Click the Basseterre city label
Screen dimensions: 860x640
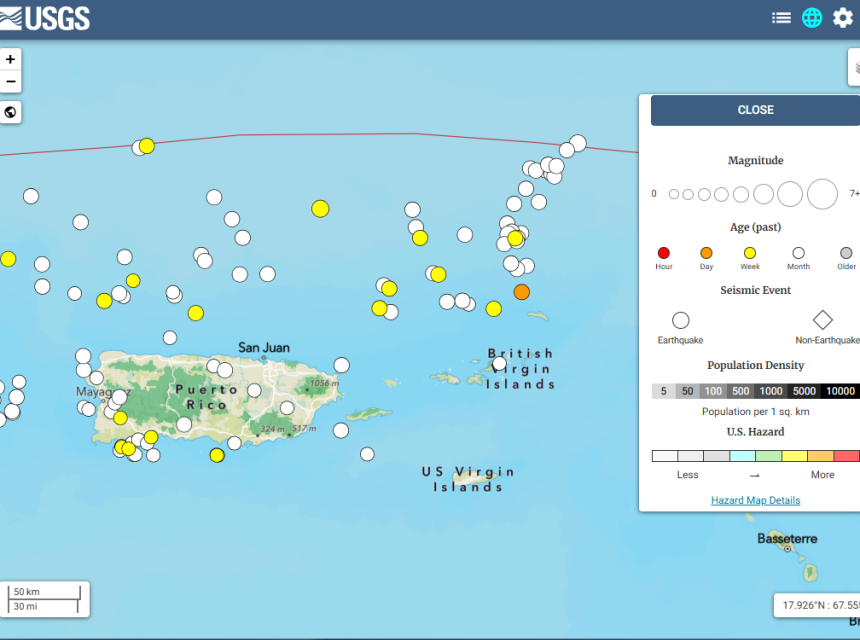[787, 539]
